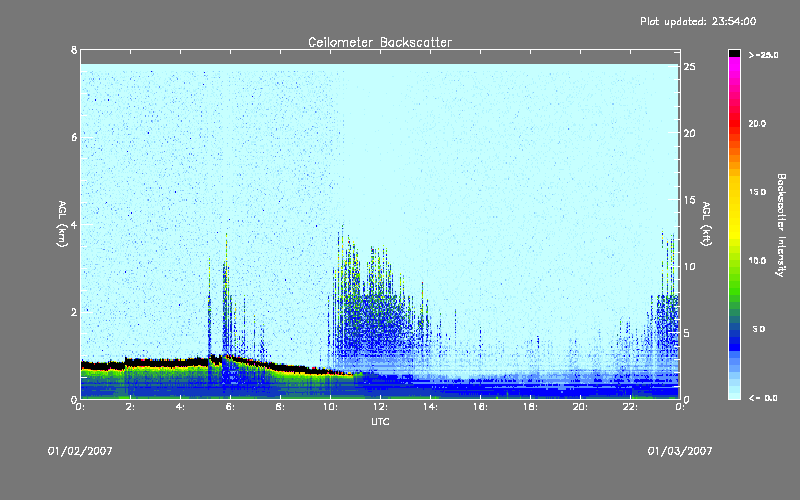Click the blue colorbar region near 5.0
The width and height of the screenshot is (800, 500).
click(x=734, y=330)
